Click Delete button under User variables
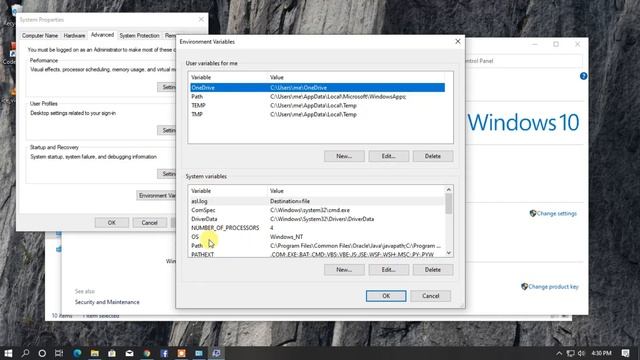This screenshot has width=640, height=360. [x=433, y=156]
